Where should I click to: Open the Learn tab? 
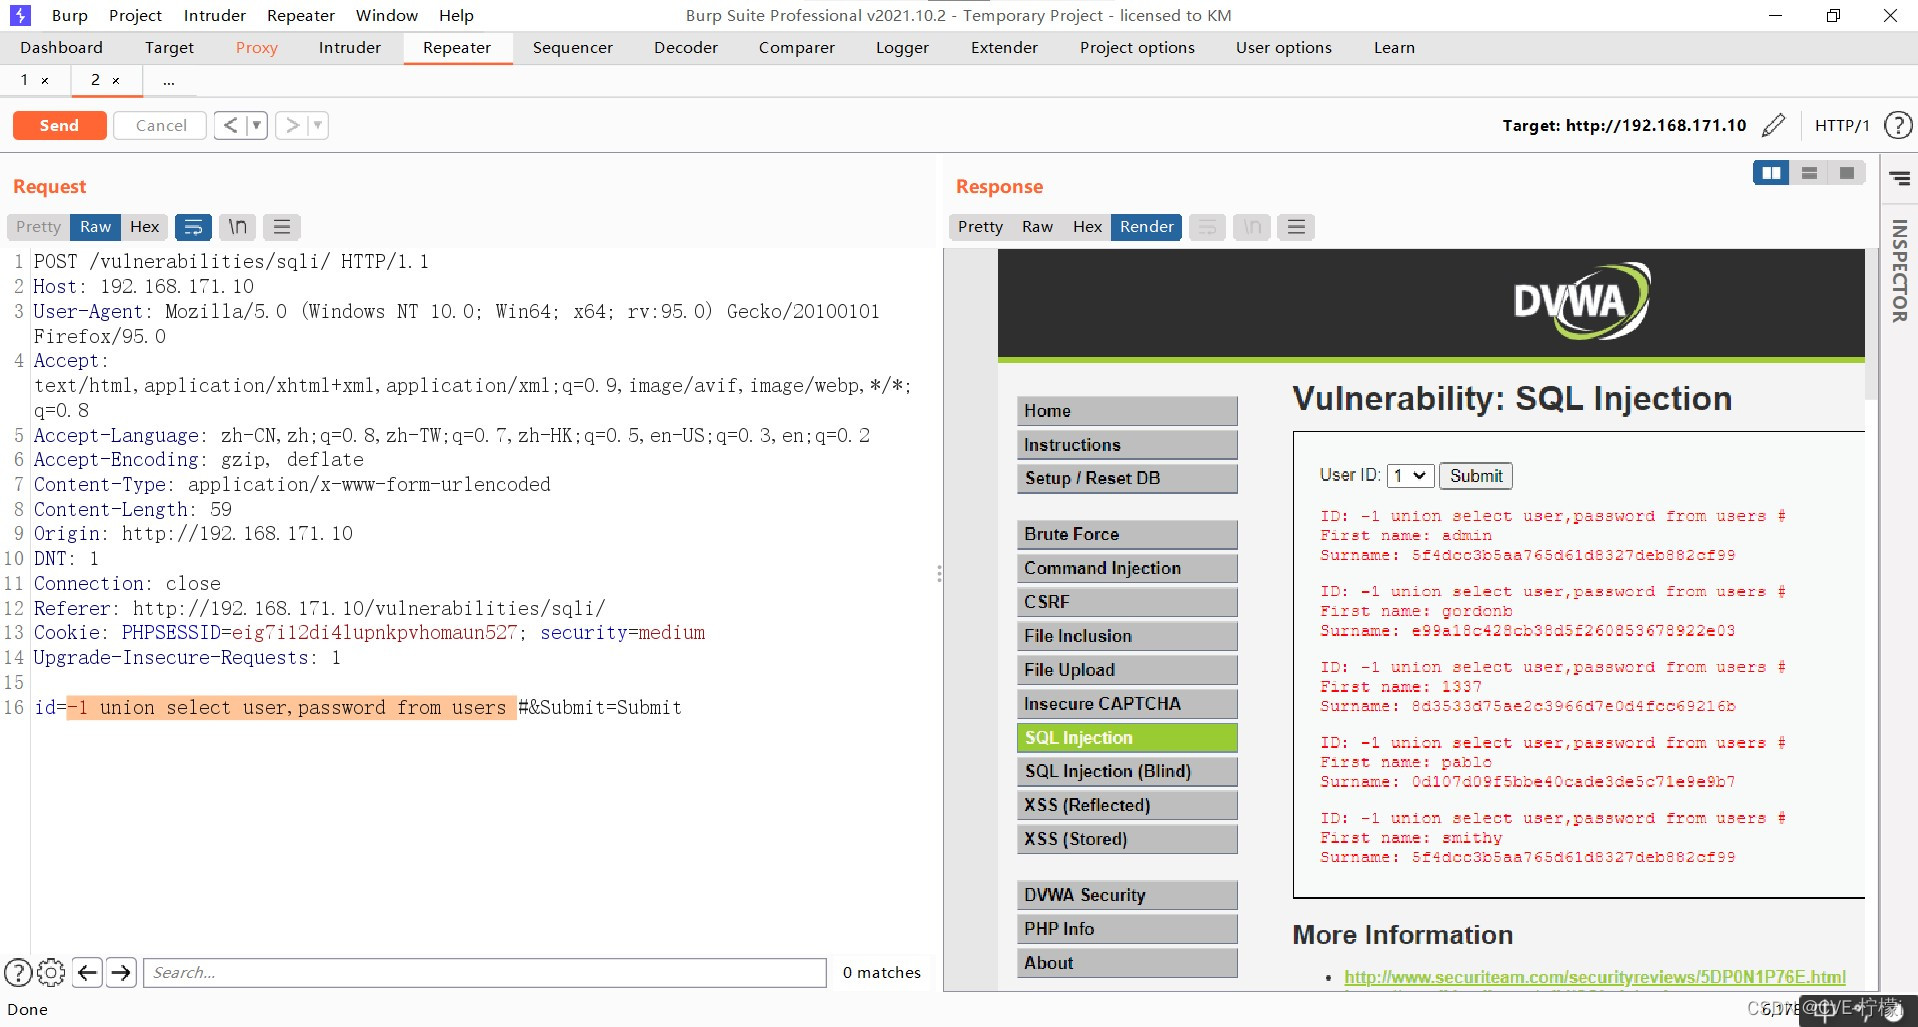point(1393,48)
